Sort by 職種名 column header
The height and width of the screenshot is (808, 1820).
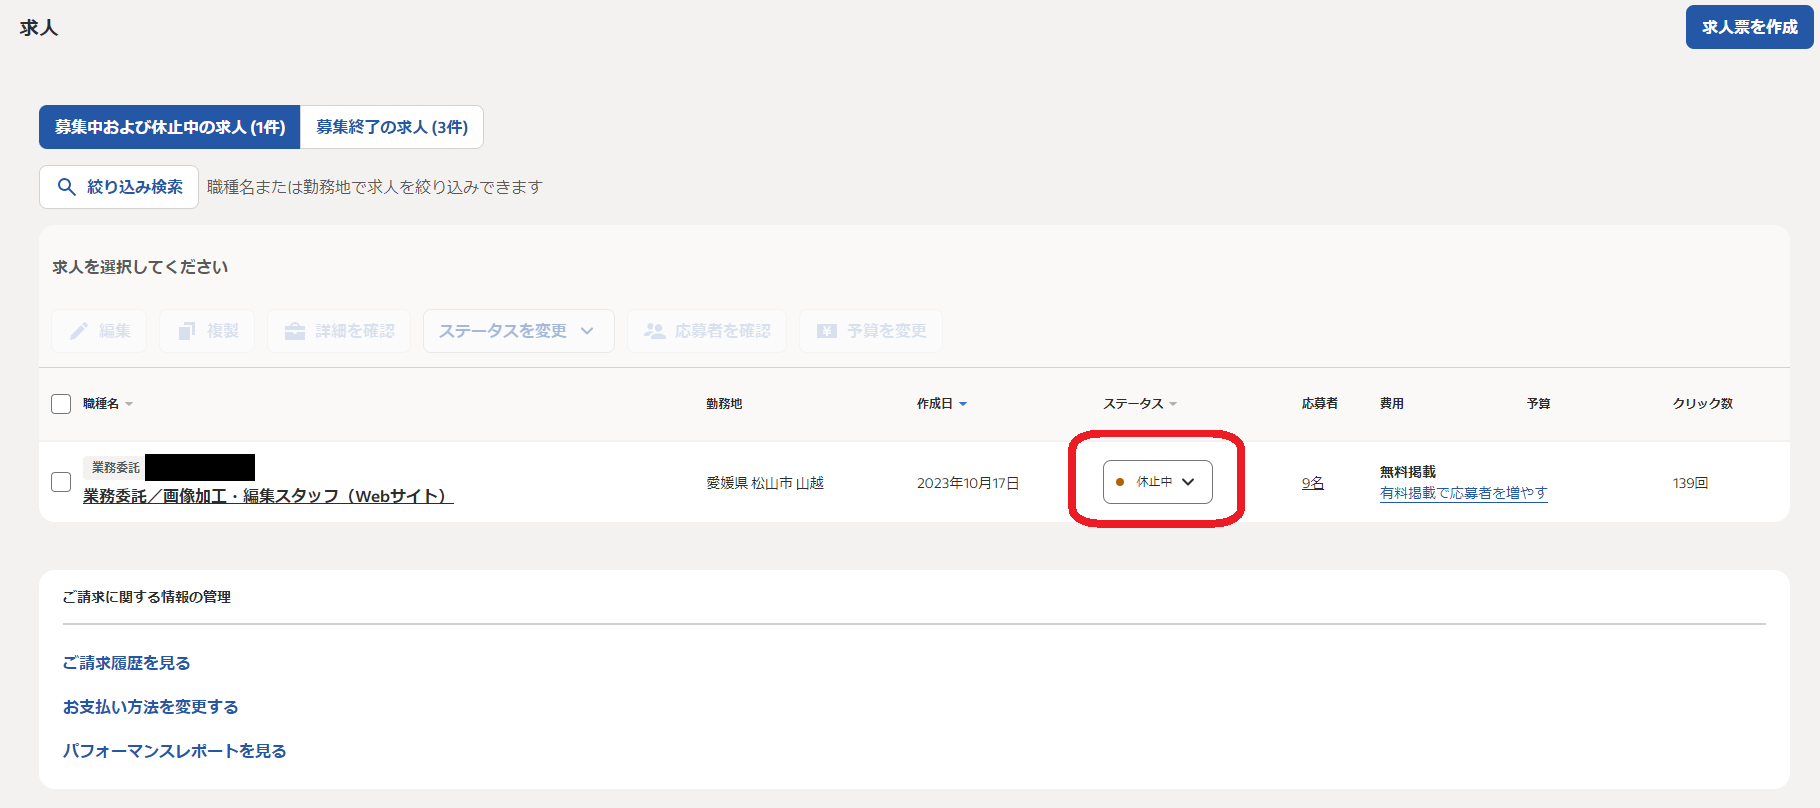pyautogui.click(x=107, y=404)
